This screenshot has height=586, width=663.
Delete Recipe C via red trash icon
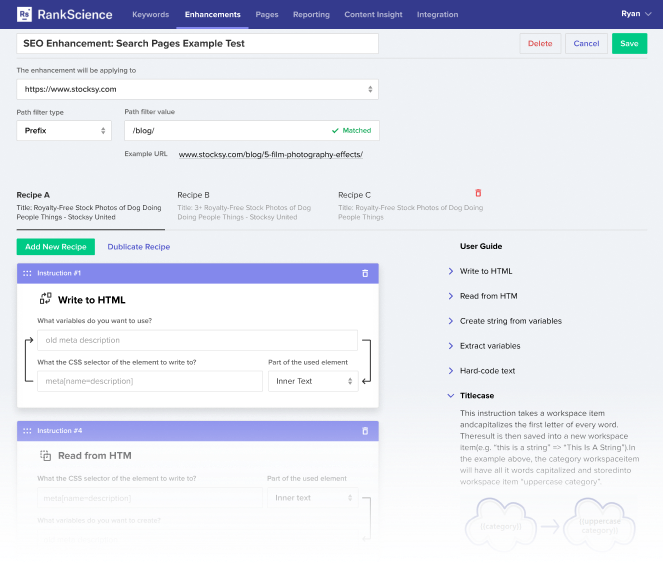coord(478,193)
